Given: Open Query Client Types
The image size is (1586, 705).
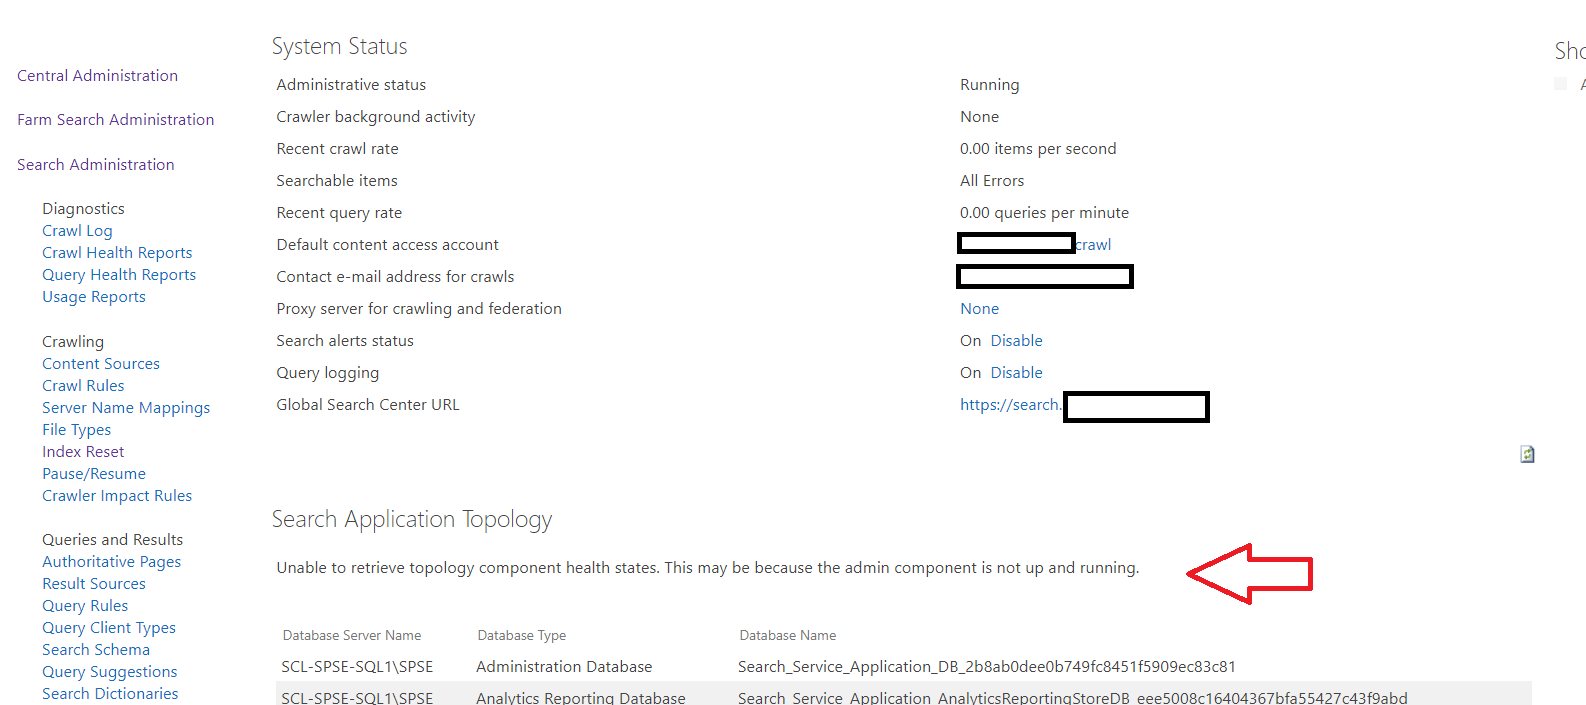Looking at the screenshot, I should coord(109,628).
